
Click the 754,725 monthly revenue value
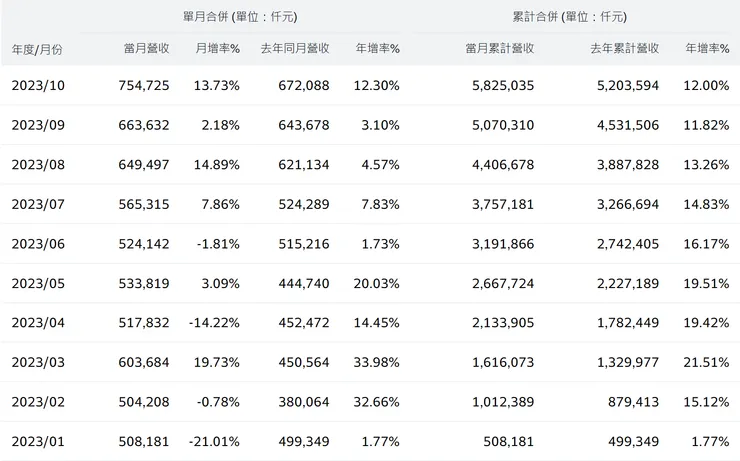pos(137,86)
